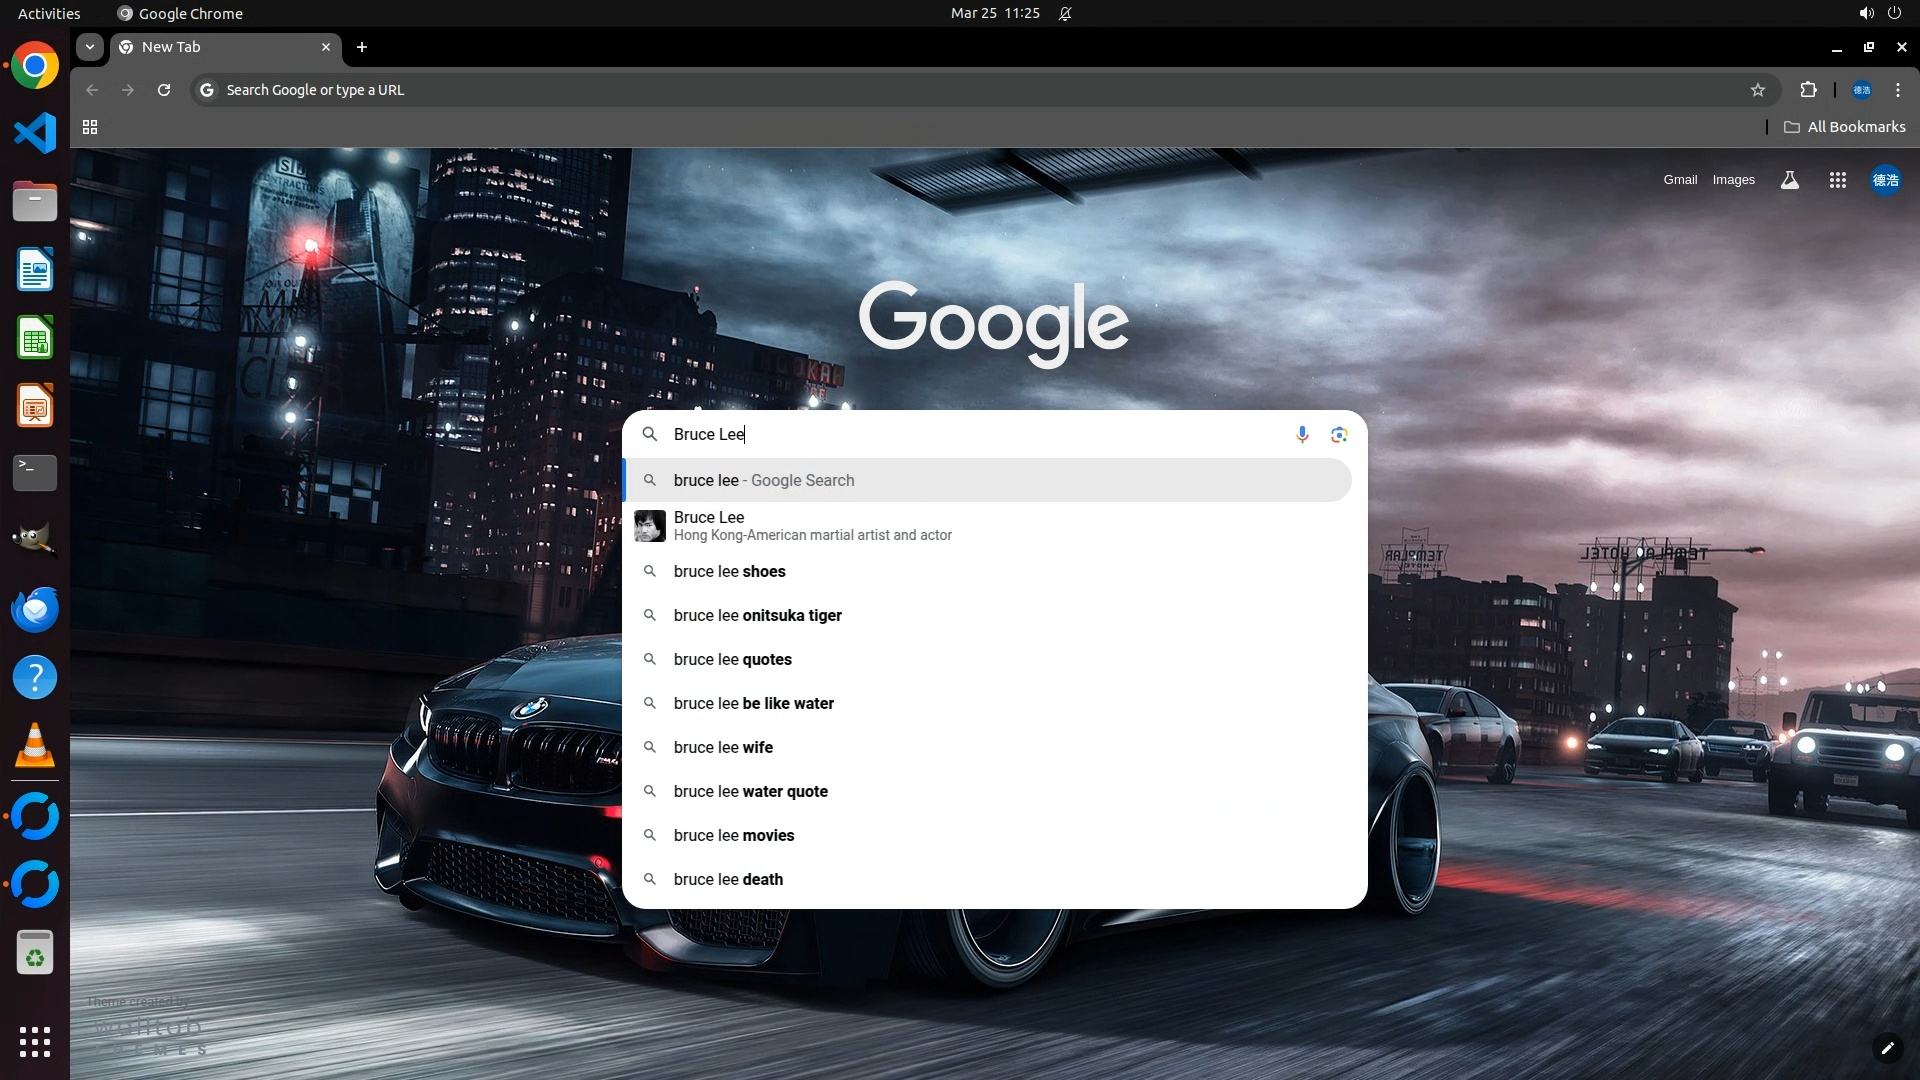Click the Customize Chrome pencil icon
This screenshot has width=1920, height=1080.
[1887, 1048]
